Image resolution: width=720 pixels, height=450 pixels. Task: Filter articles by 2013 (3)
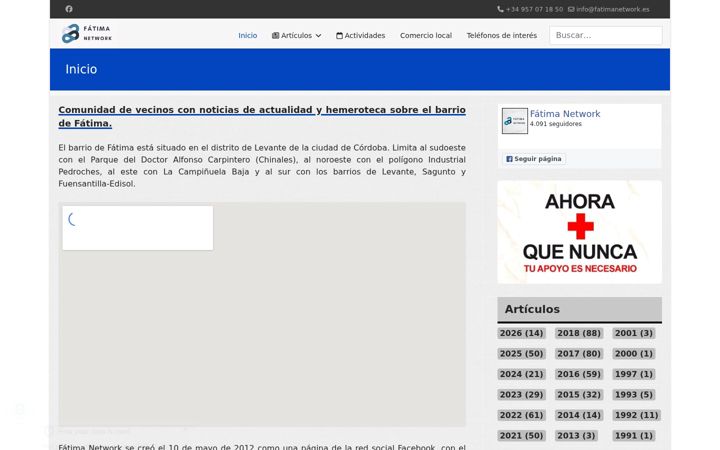click(x=576, y=436)
